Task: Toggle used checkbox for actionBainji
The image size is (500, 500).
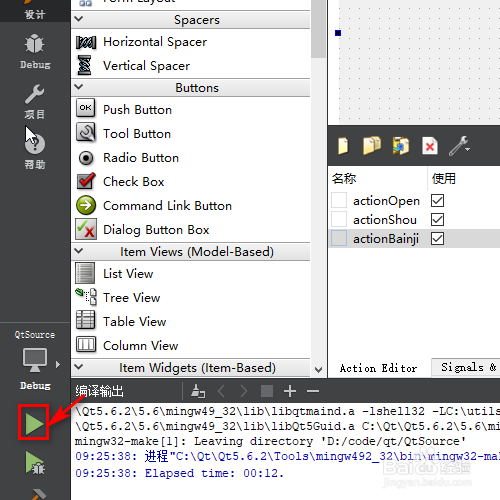Action: pos(437,239)
